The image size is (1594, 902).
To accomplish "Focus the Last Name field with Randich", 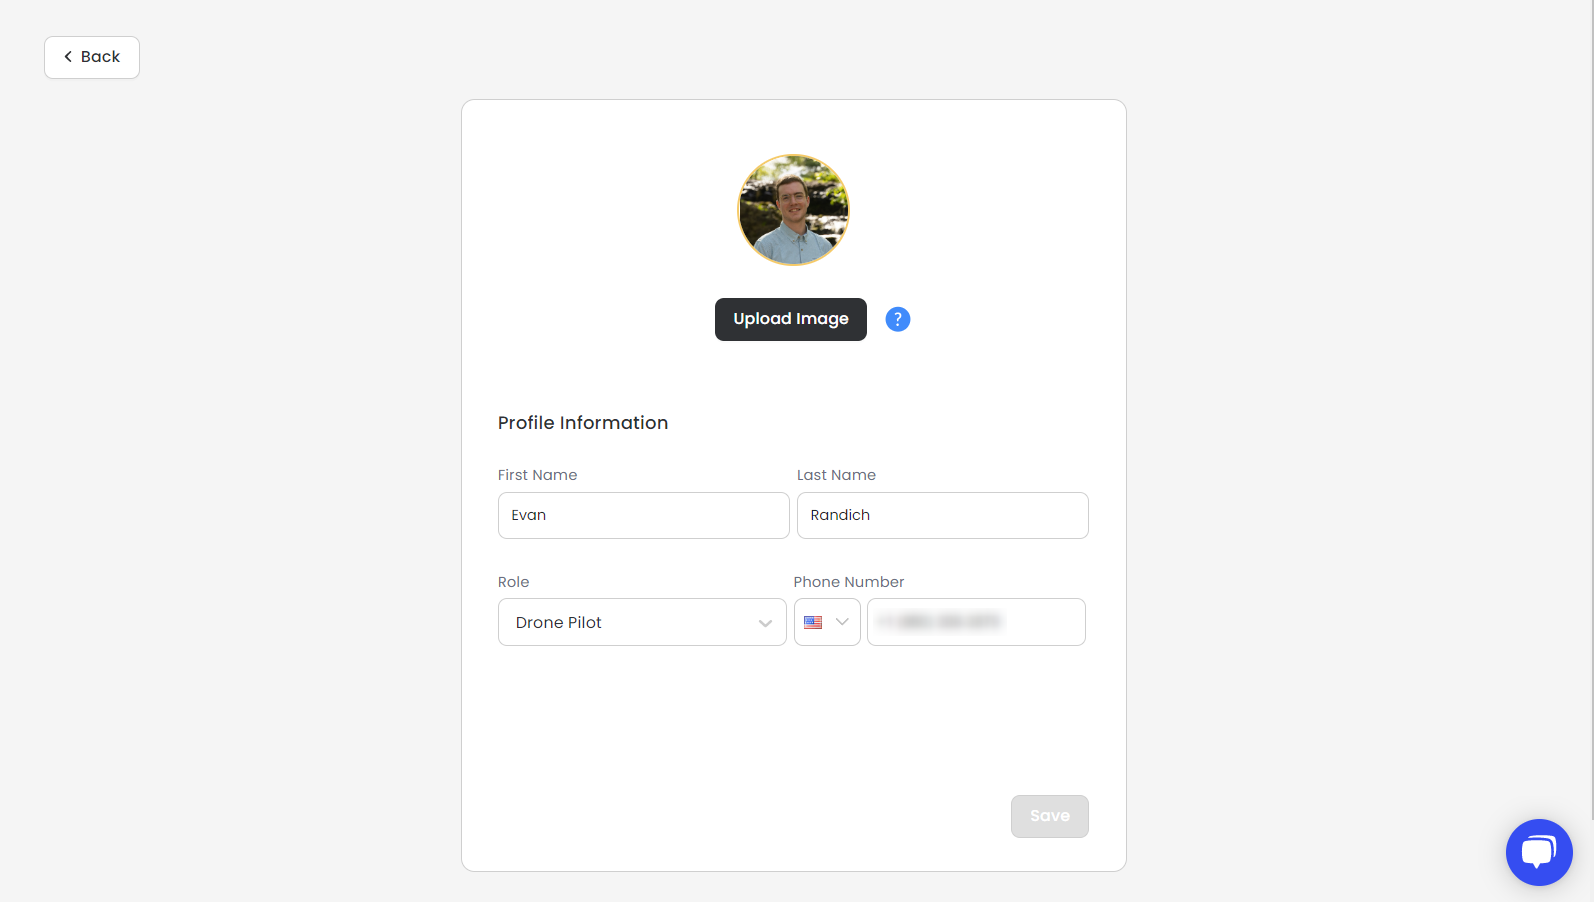I will click(x=943, y=515).
